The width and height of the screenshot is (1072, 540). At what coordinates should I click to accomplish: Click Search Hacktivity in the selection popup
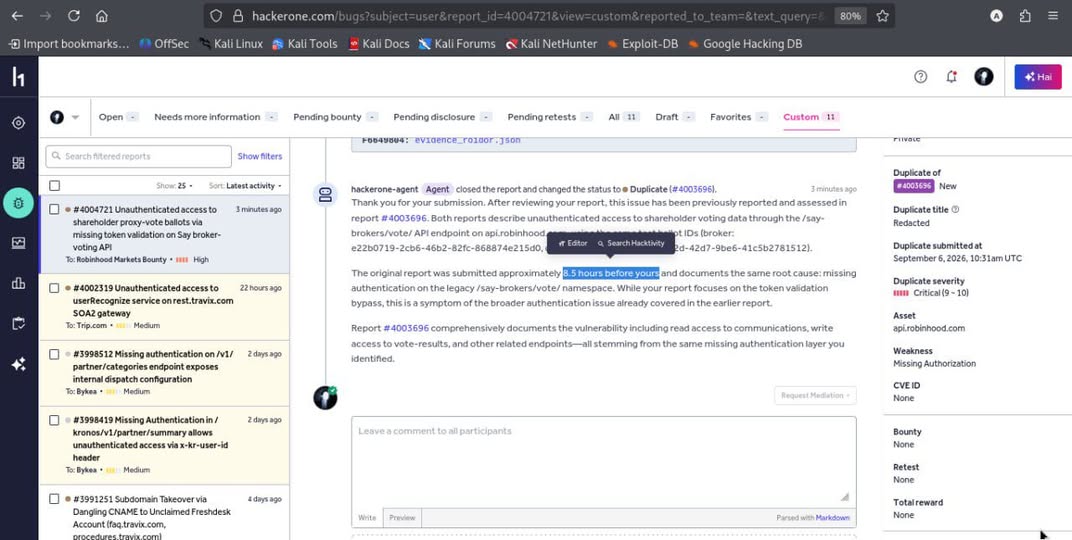click(630, 243)
